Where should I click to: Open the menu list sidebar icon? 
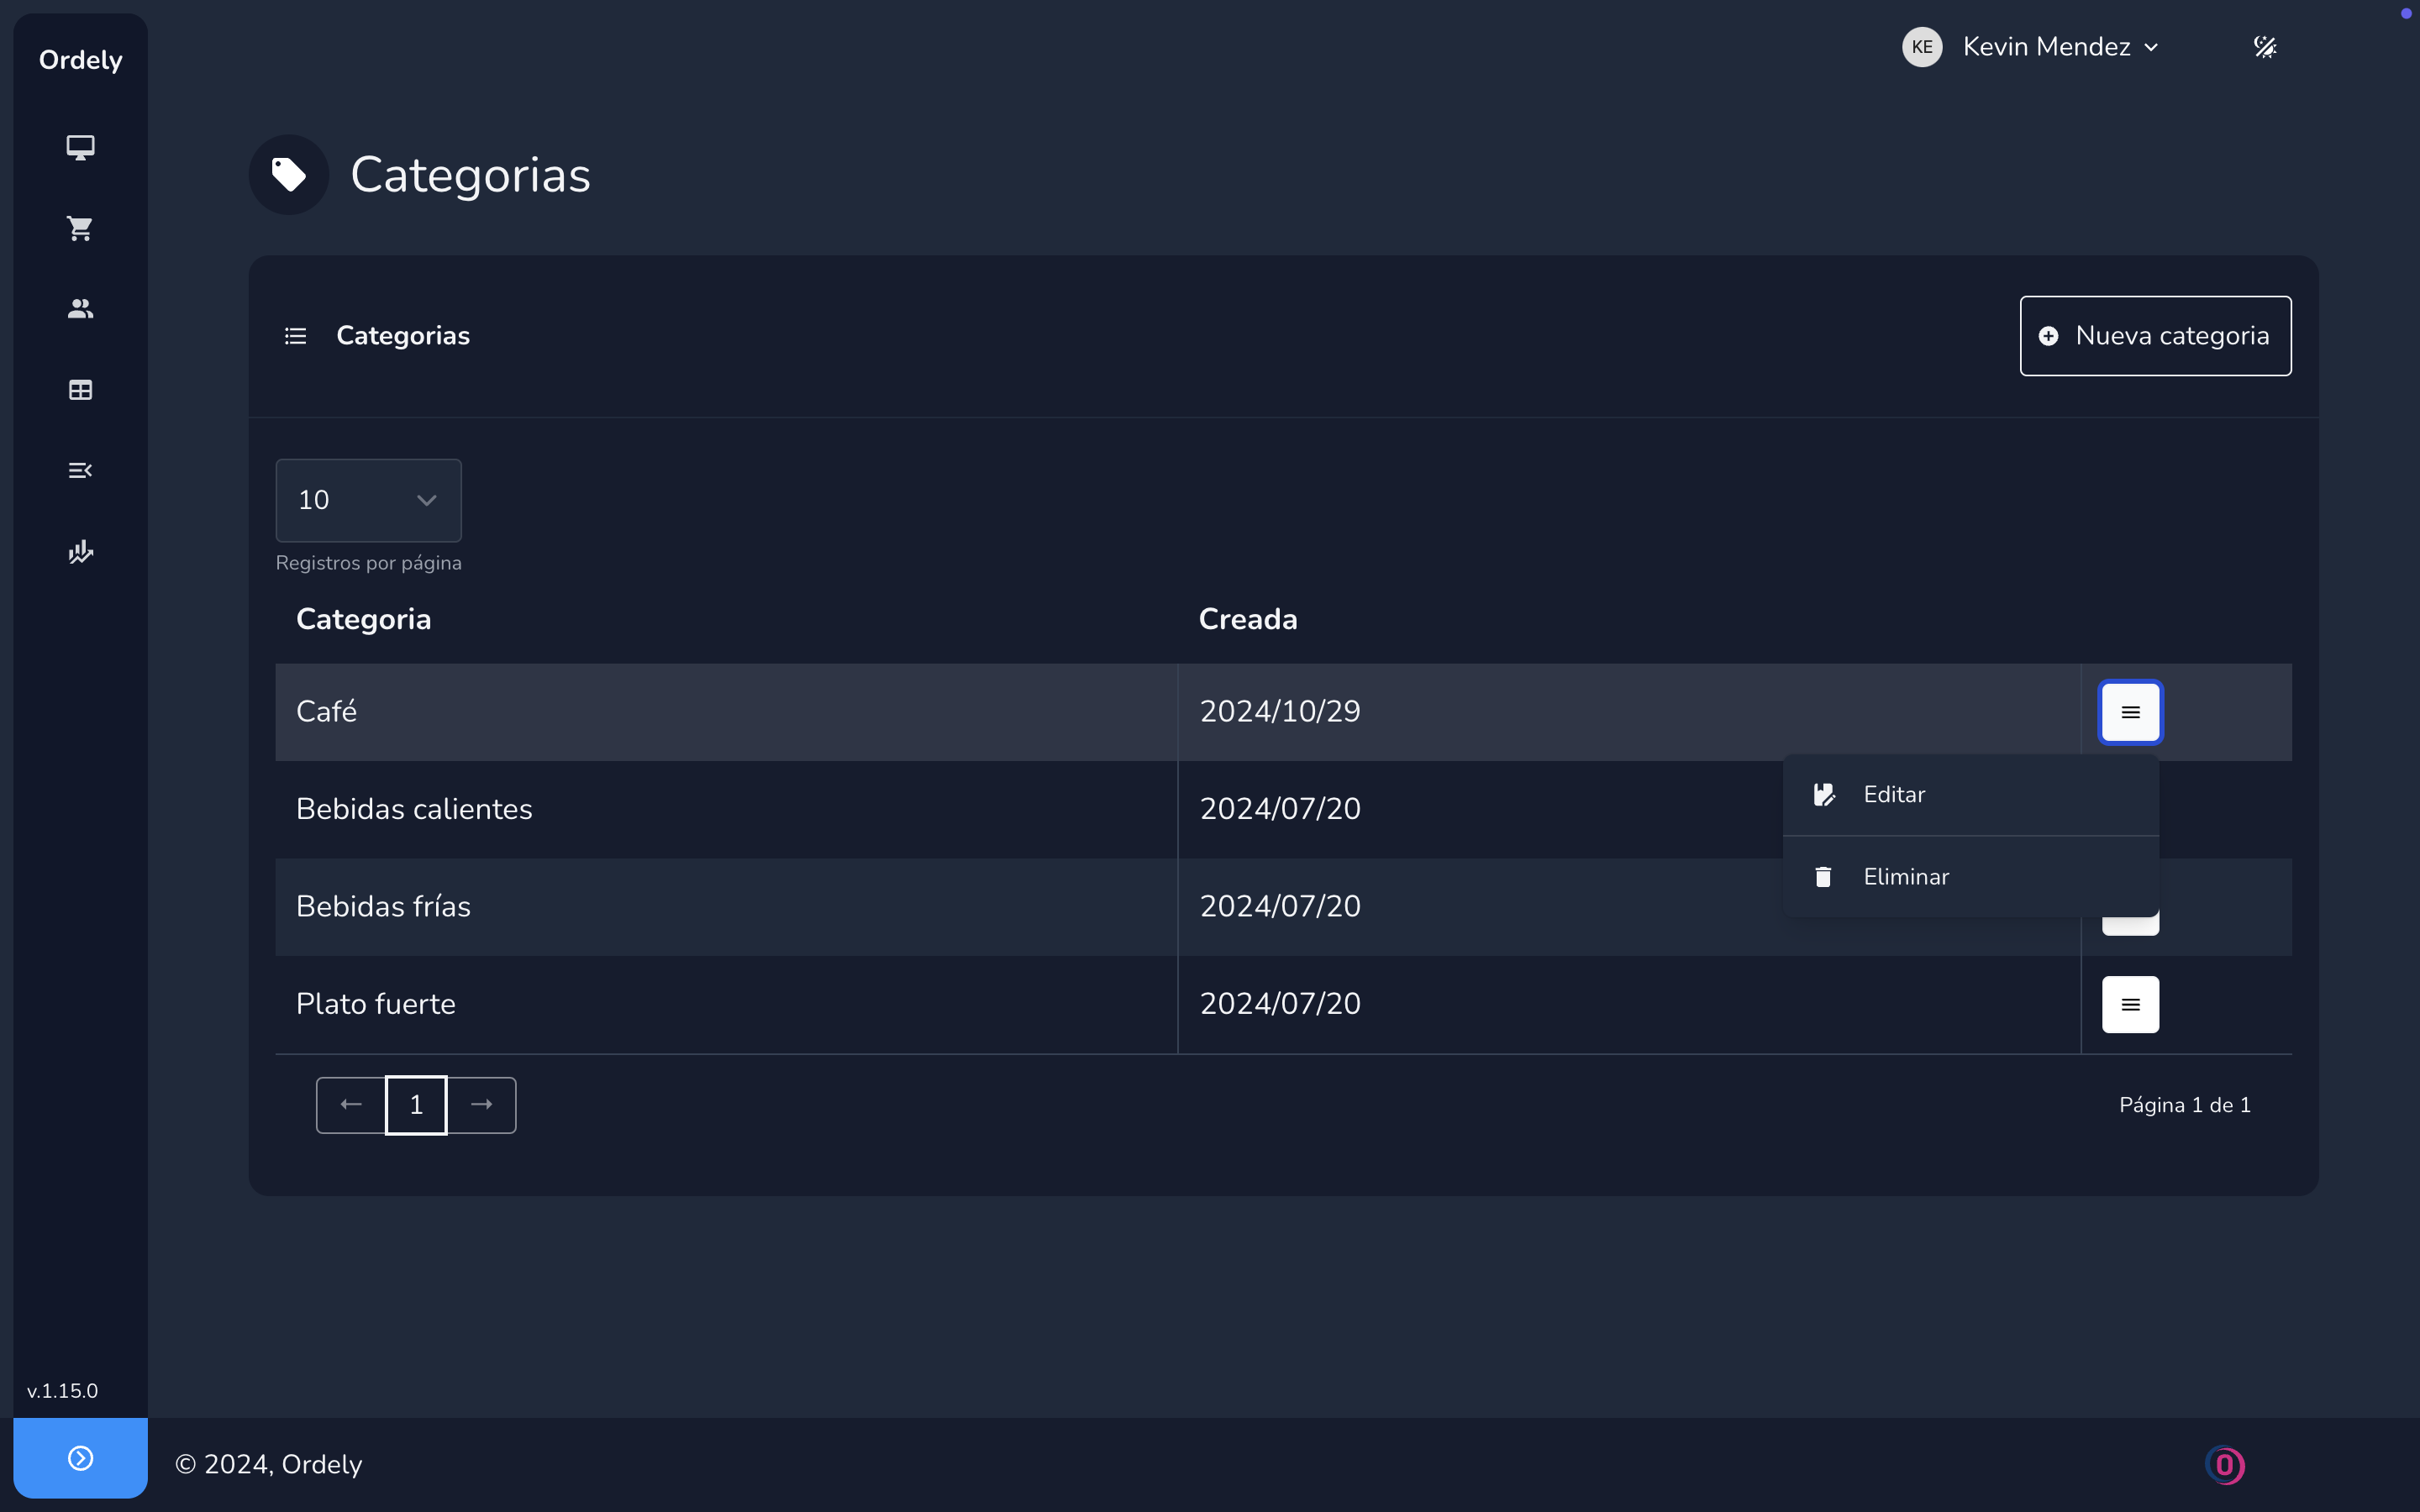click(80, 470)
